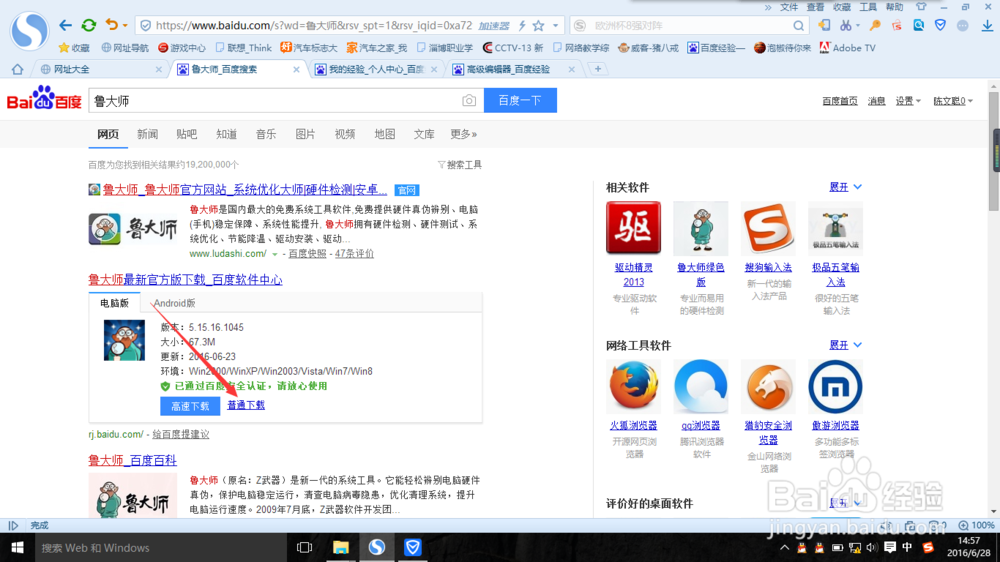
Task: Open the 更多» category menu
Action: [x=464, y=134]
